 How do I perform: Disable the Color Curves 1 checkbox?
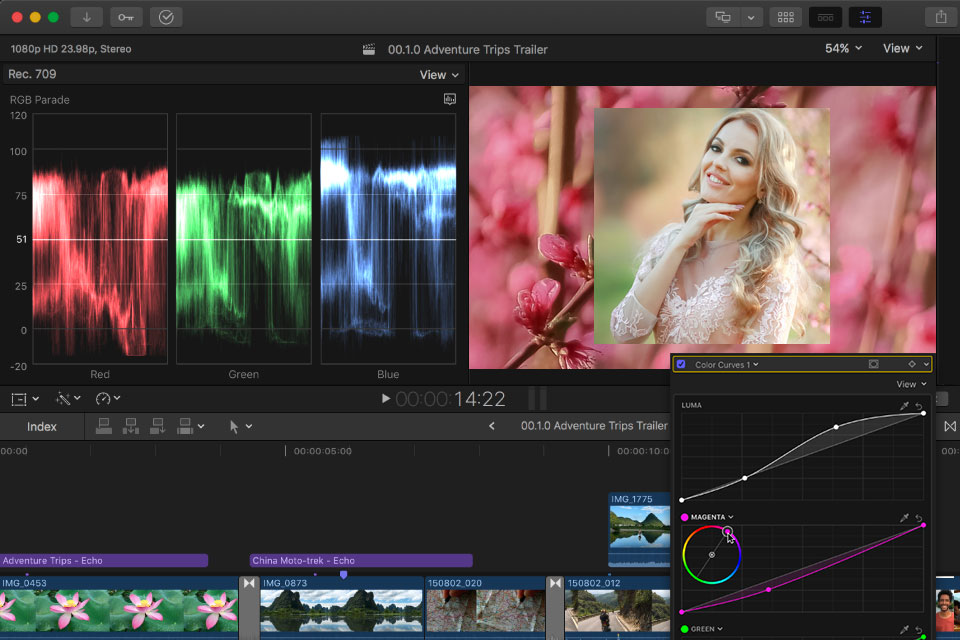point(682,365)
